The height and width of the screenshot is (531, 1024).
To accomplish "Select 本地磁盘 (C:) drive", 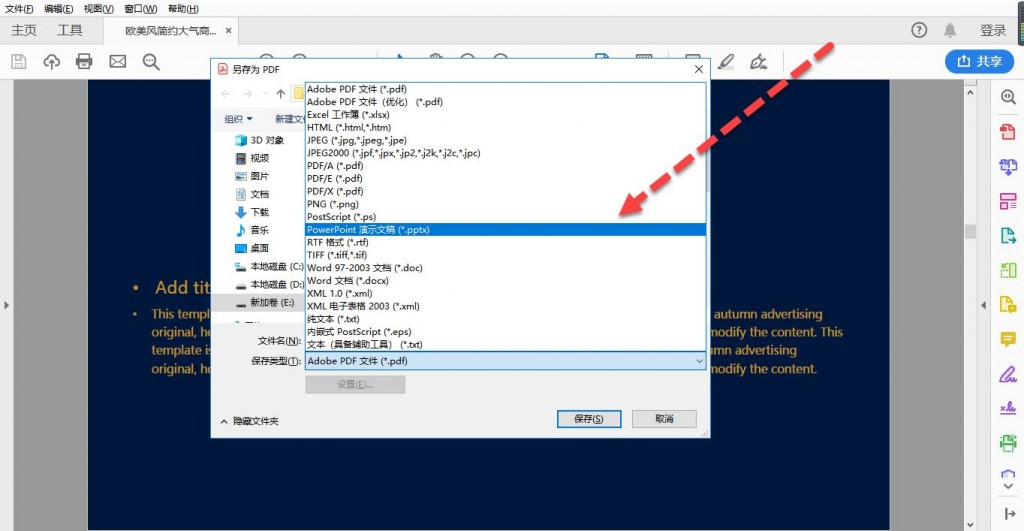I will 269,266.
